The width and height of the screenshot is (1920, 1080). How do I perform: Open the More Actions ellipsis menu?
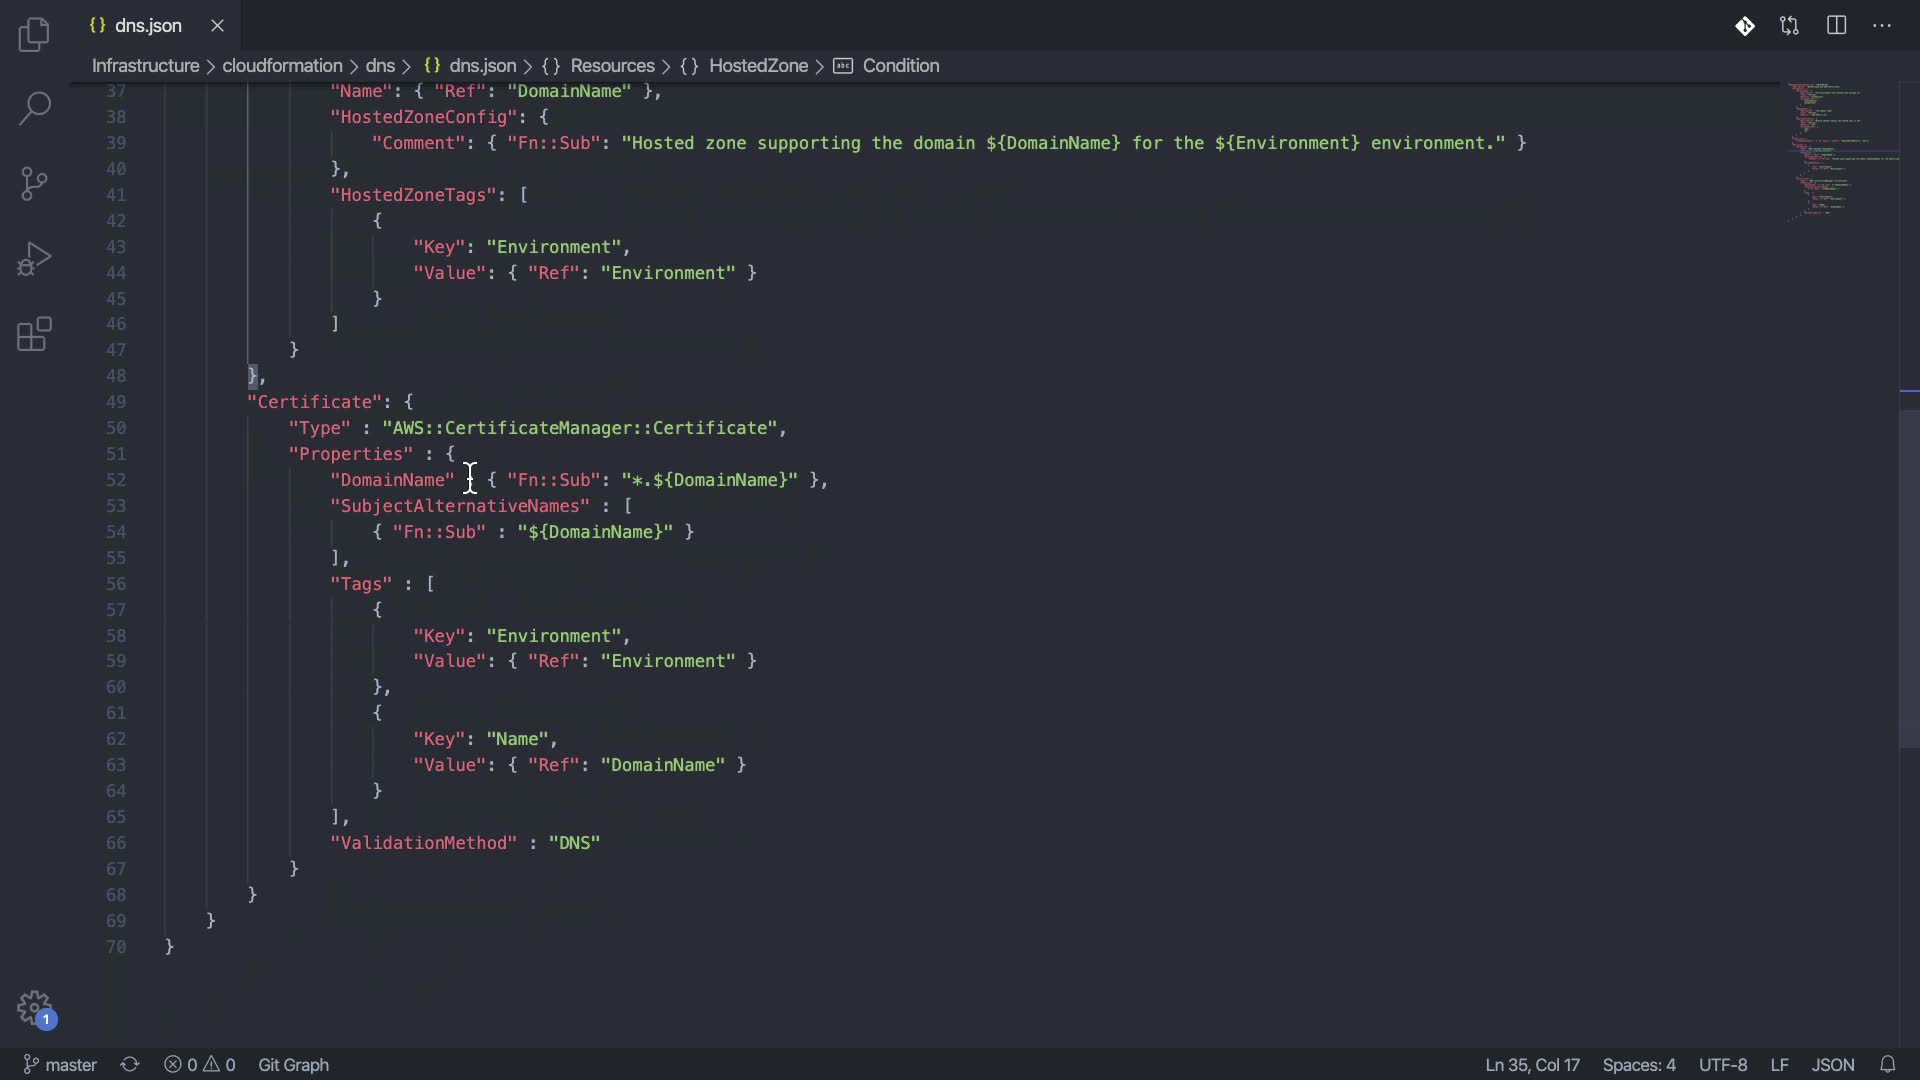point(1882,26)
